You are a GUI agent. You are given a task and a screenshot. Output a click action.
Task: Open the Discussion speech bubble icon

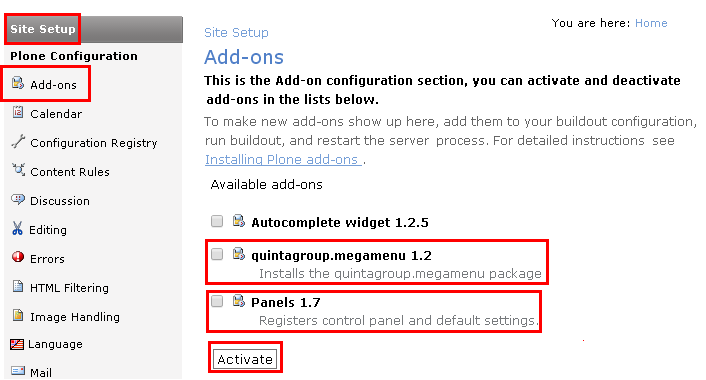[x=18, y=199]
